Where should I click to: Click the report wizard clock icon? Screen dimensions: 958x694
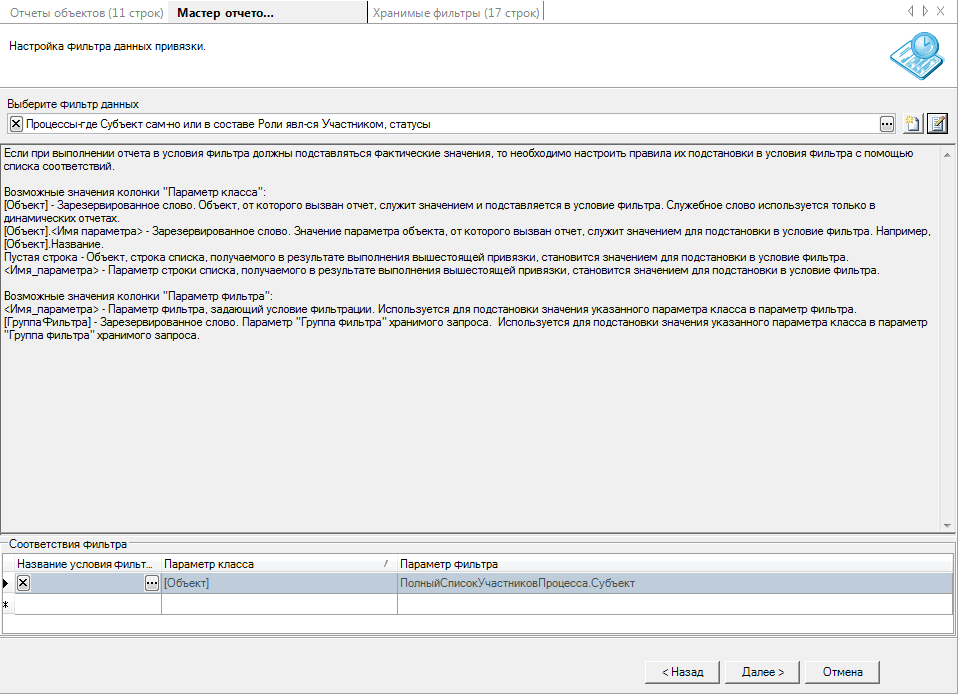[914, 58]
